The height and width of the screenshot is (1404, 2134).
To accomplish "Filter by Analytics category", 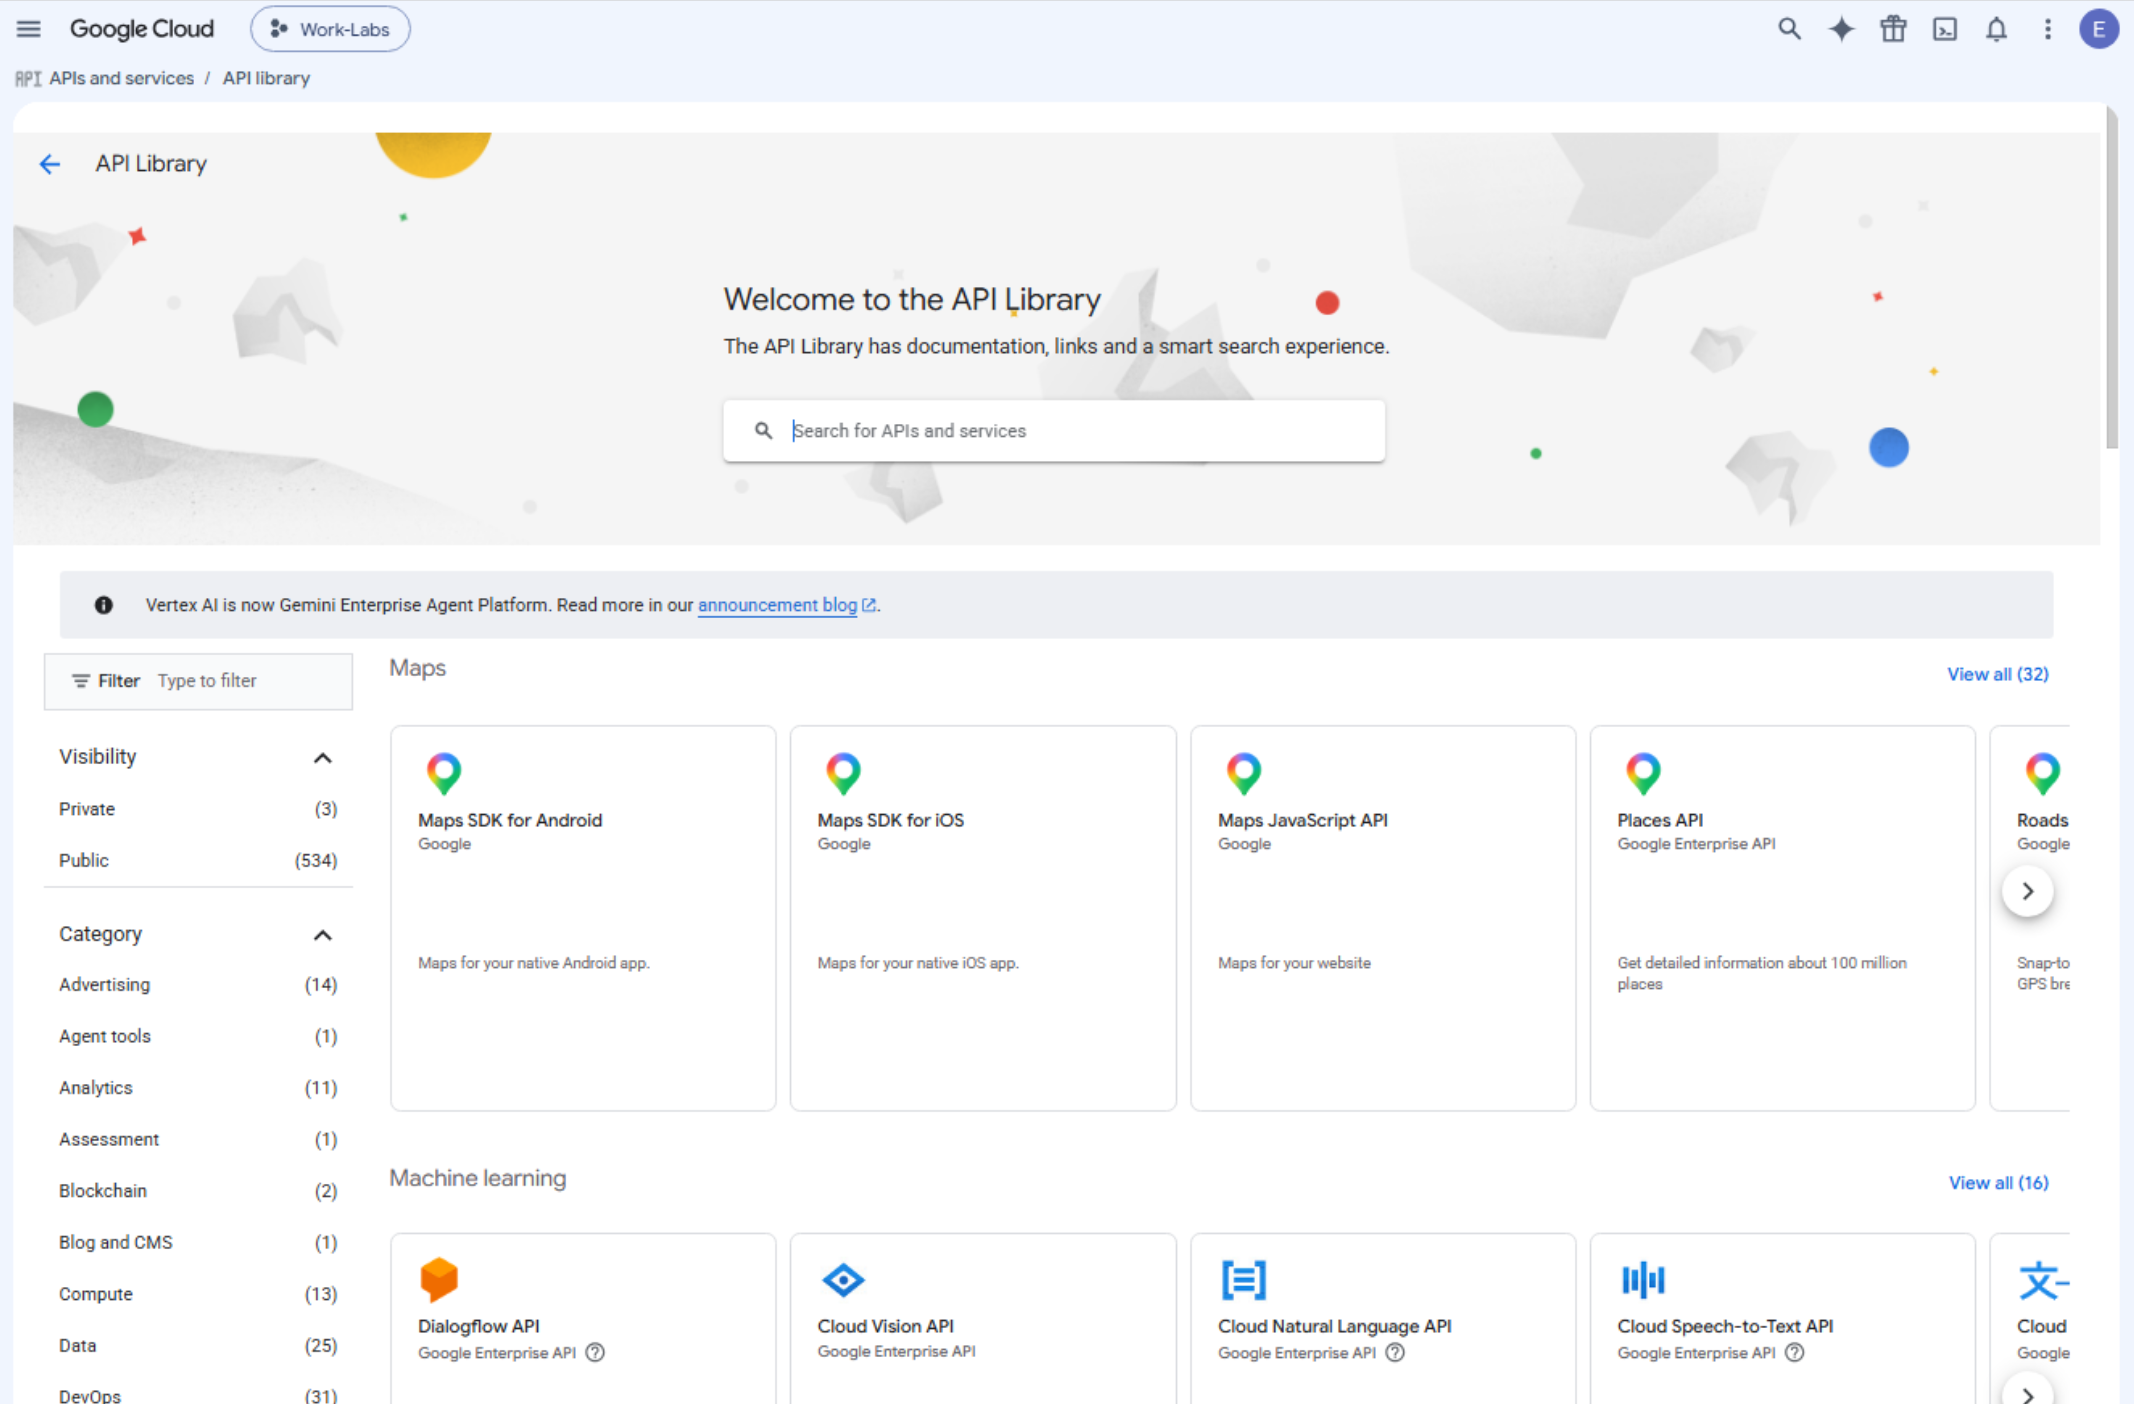I will tap(198, 1088).
